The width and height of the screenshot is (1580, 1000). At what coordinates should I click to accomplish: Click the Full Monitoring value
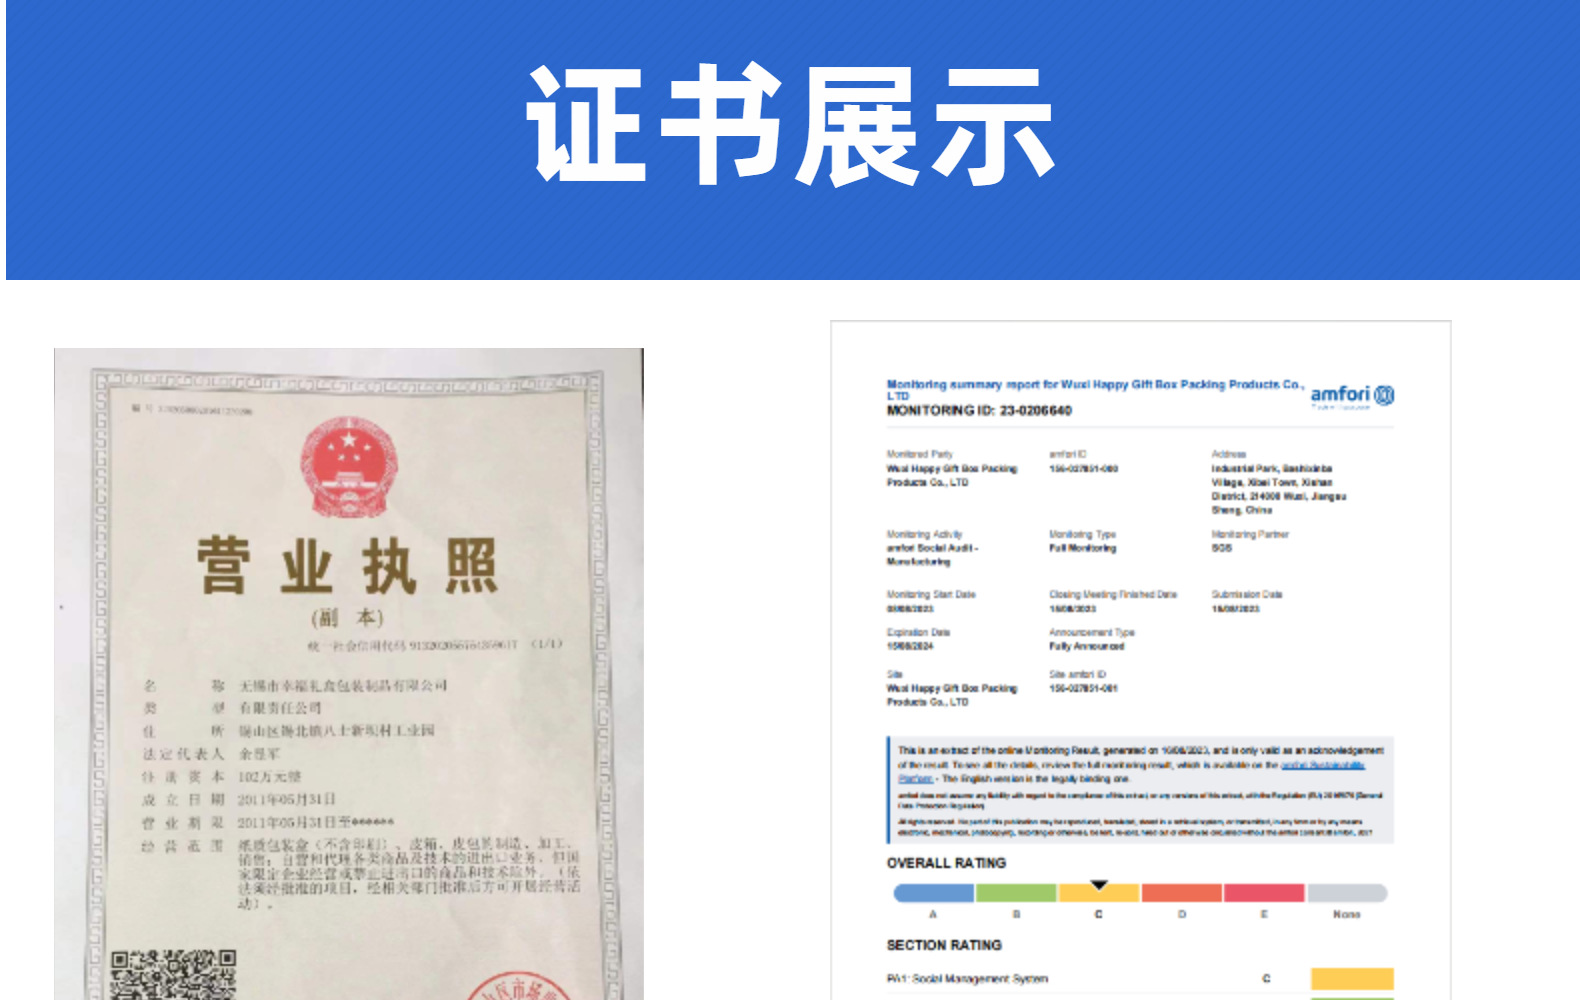[1082, 548]
